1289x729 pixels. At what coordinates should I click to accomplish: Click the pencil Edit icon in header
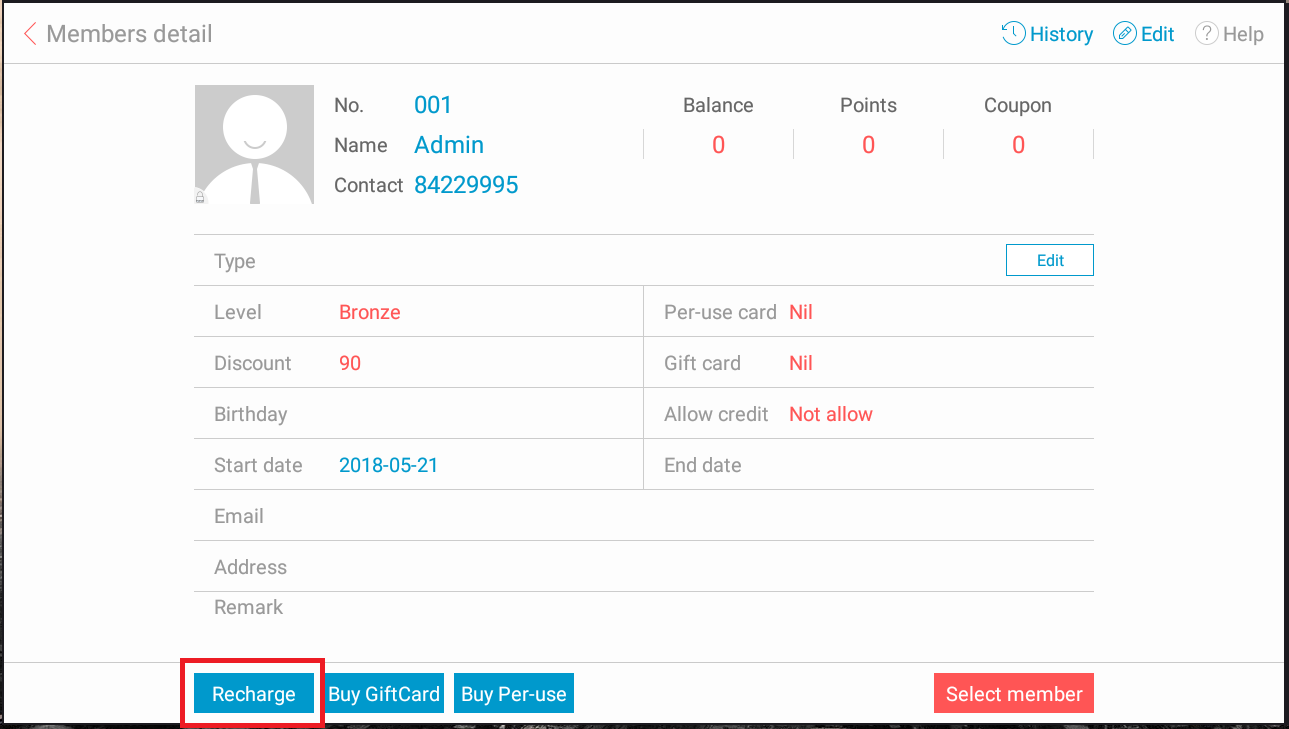coord(1125,34)
